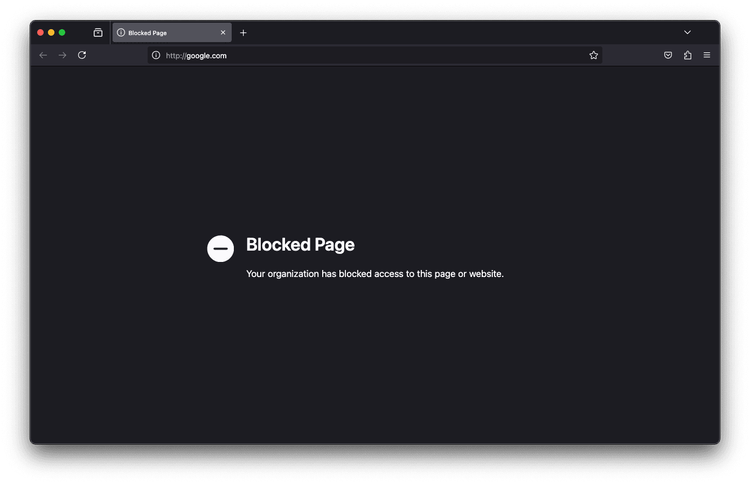Expand the list all tabs chevron
Viewport: 750px width, 484px height.
point(687,33)
